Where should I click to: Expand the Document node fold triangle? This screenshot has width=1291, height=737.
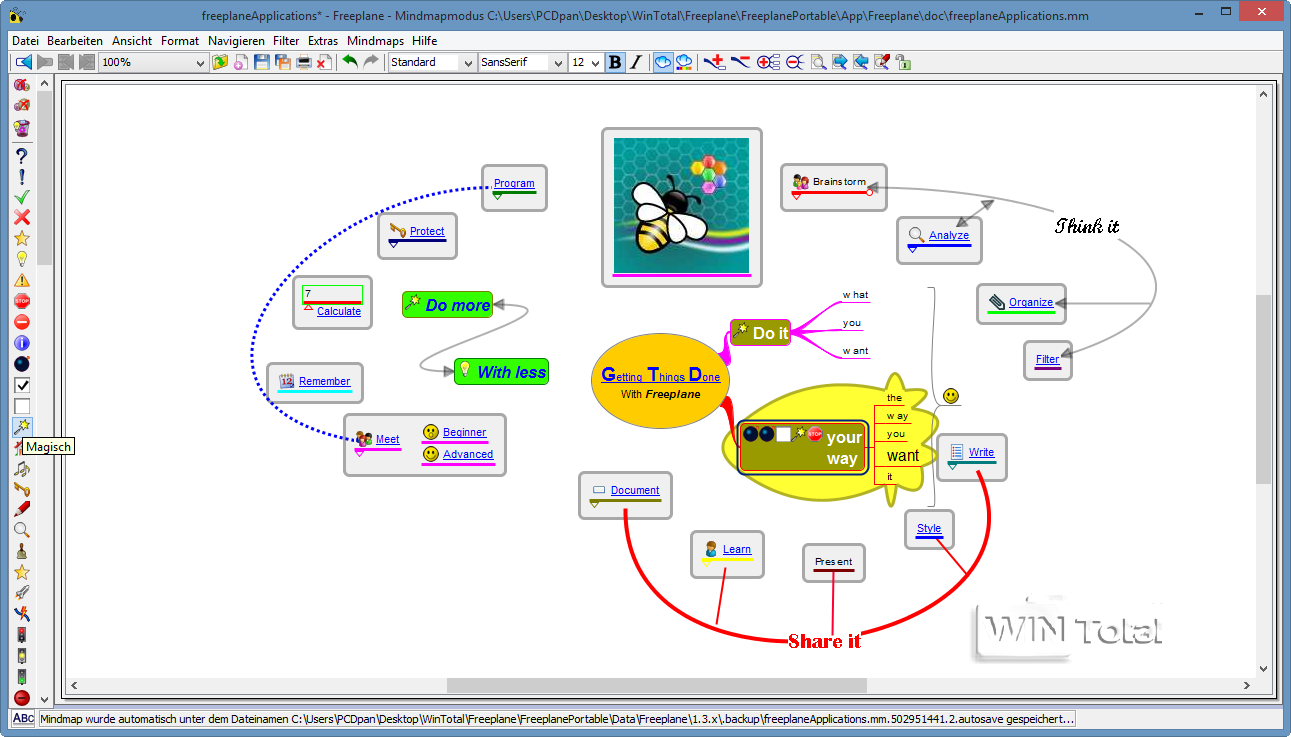[x=594, y=503]
